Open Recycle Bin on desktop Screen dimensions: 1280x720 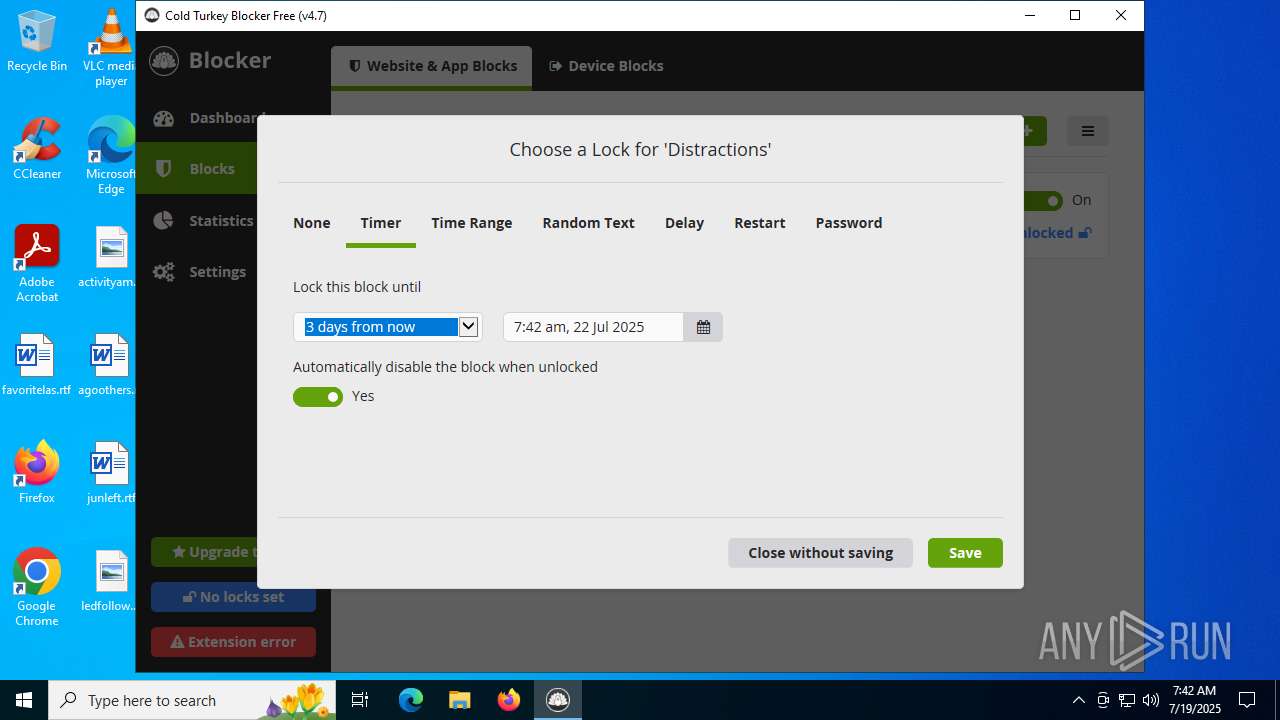pos(37,41)
